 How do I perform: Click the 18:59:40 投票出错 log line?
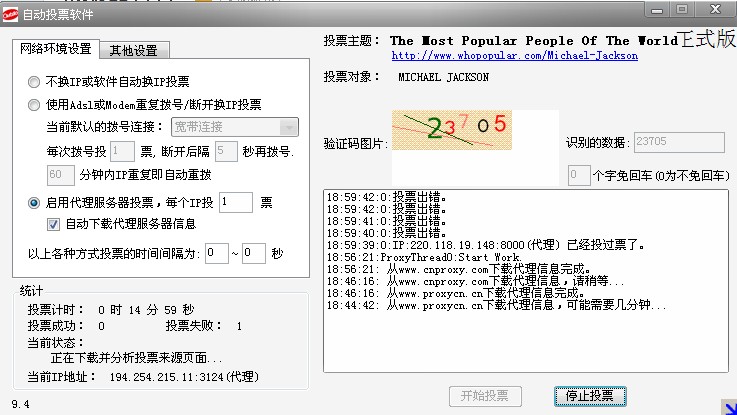coord(386,233)
